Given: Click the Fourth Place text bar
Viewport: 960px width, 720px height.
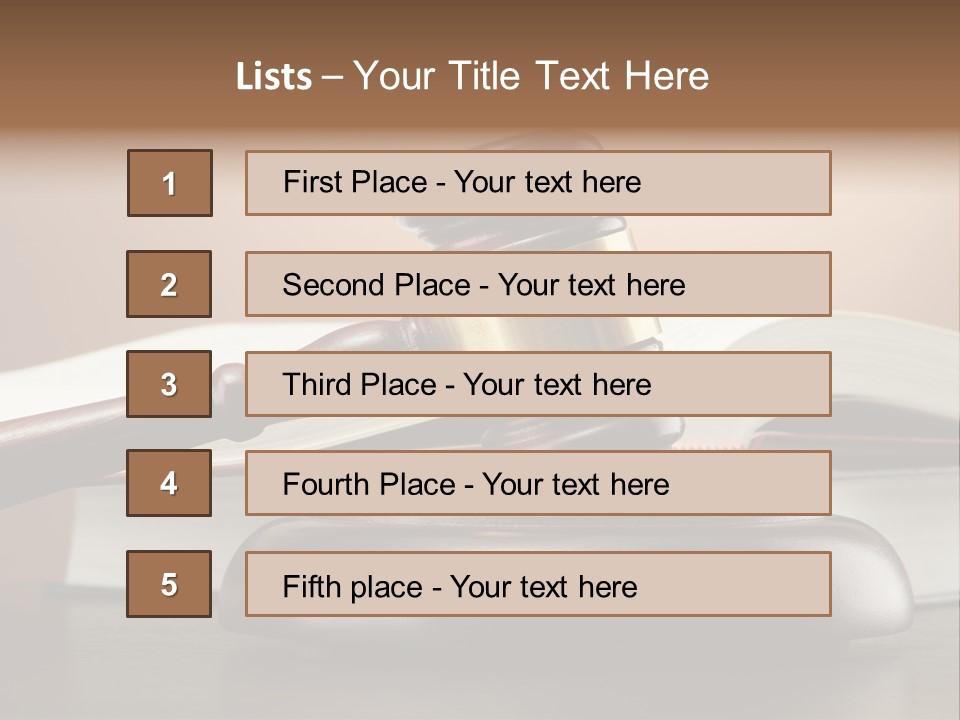Looking at the screenshot, I should [538, 484].
